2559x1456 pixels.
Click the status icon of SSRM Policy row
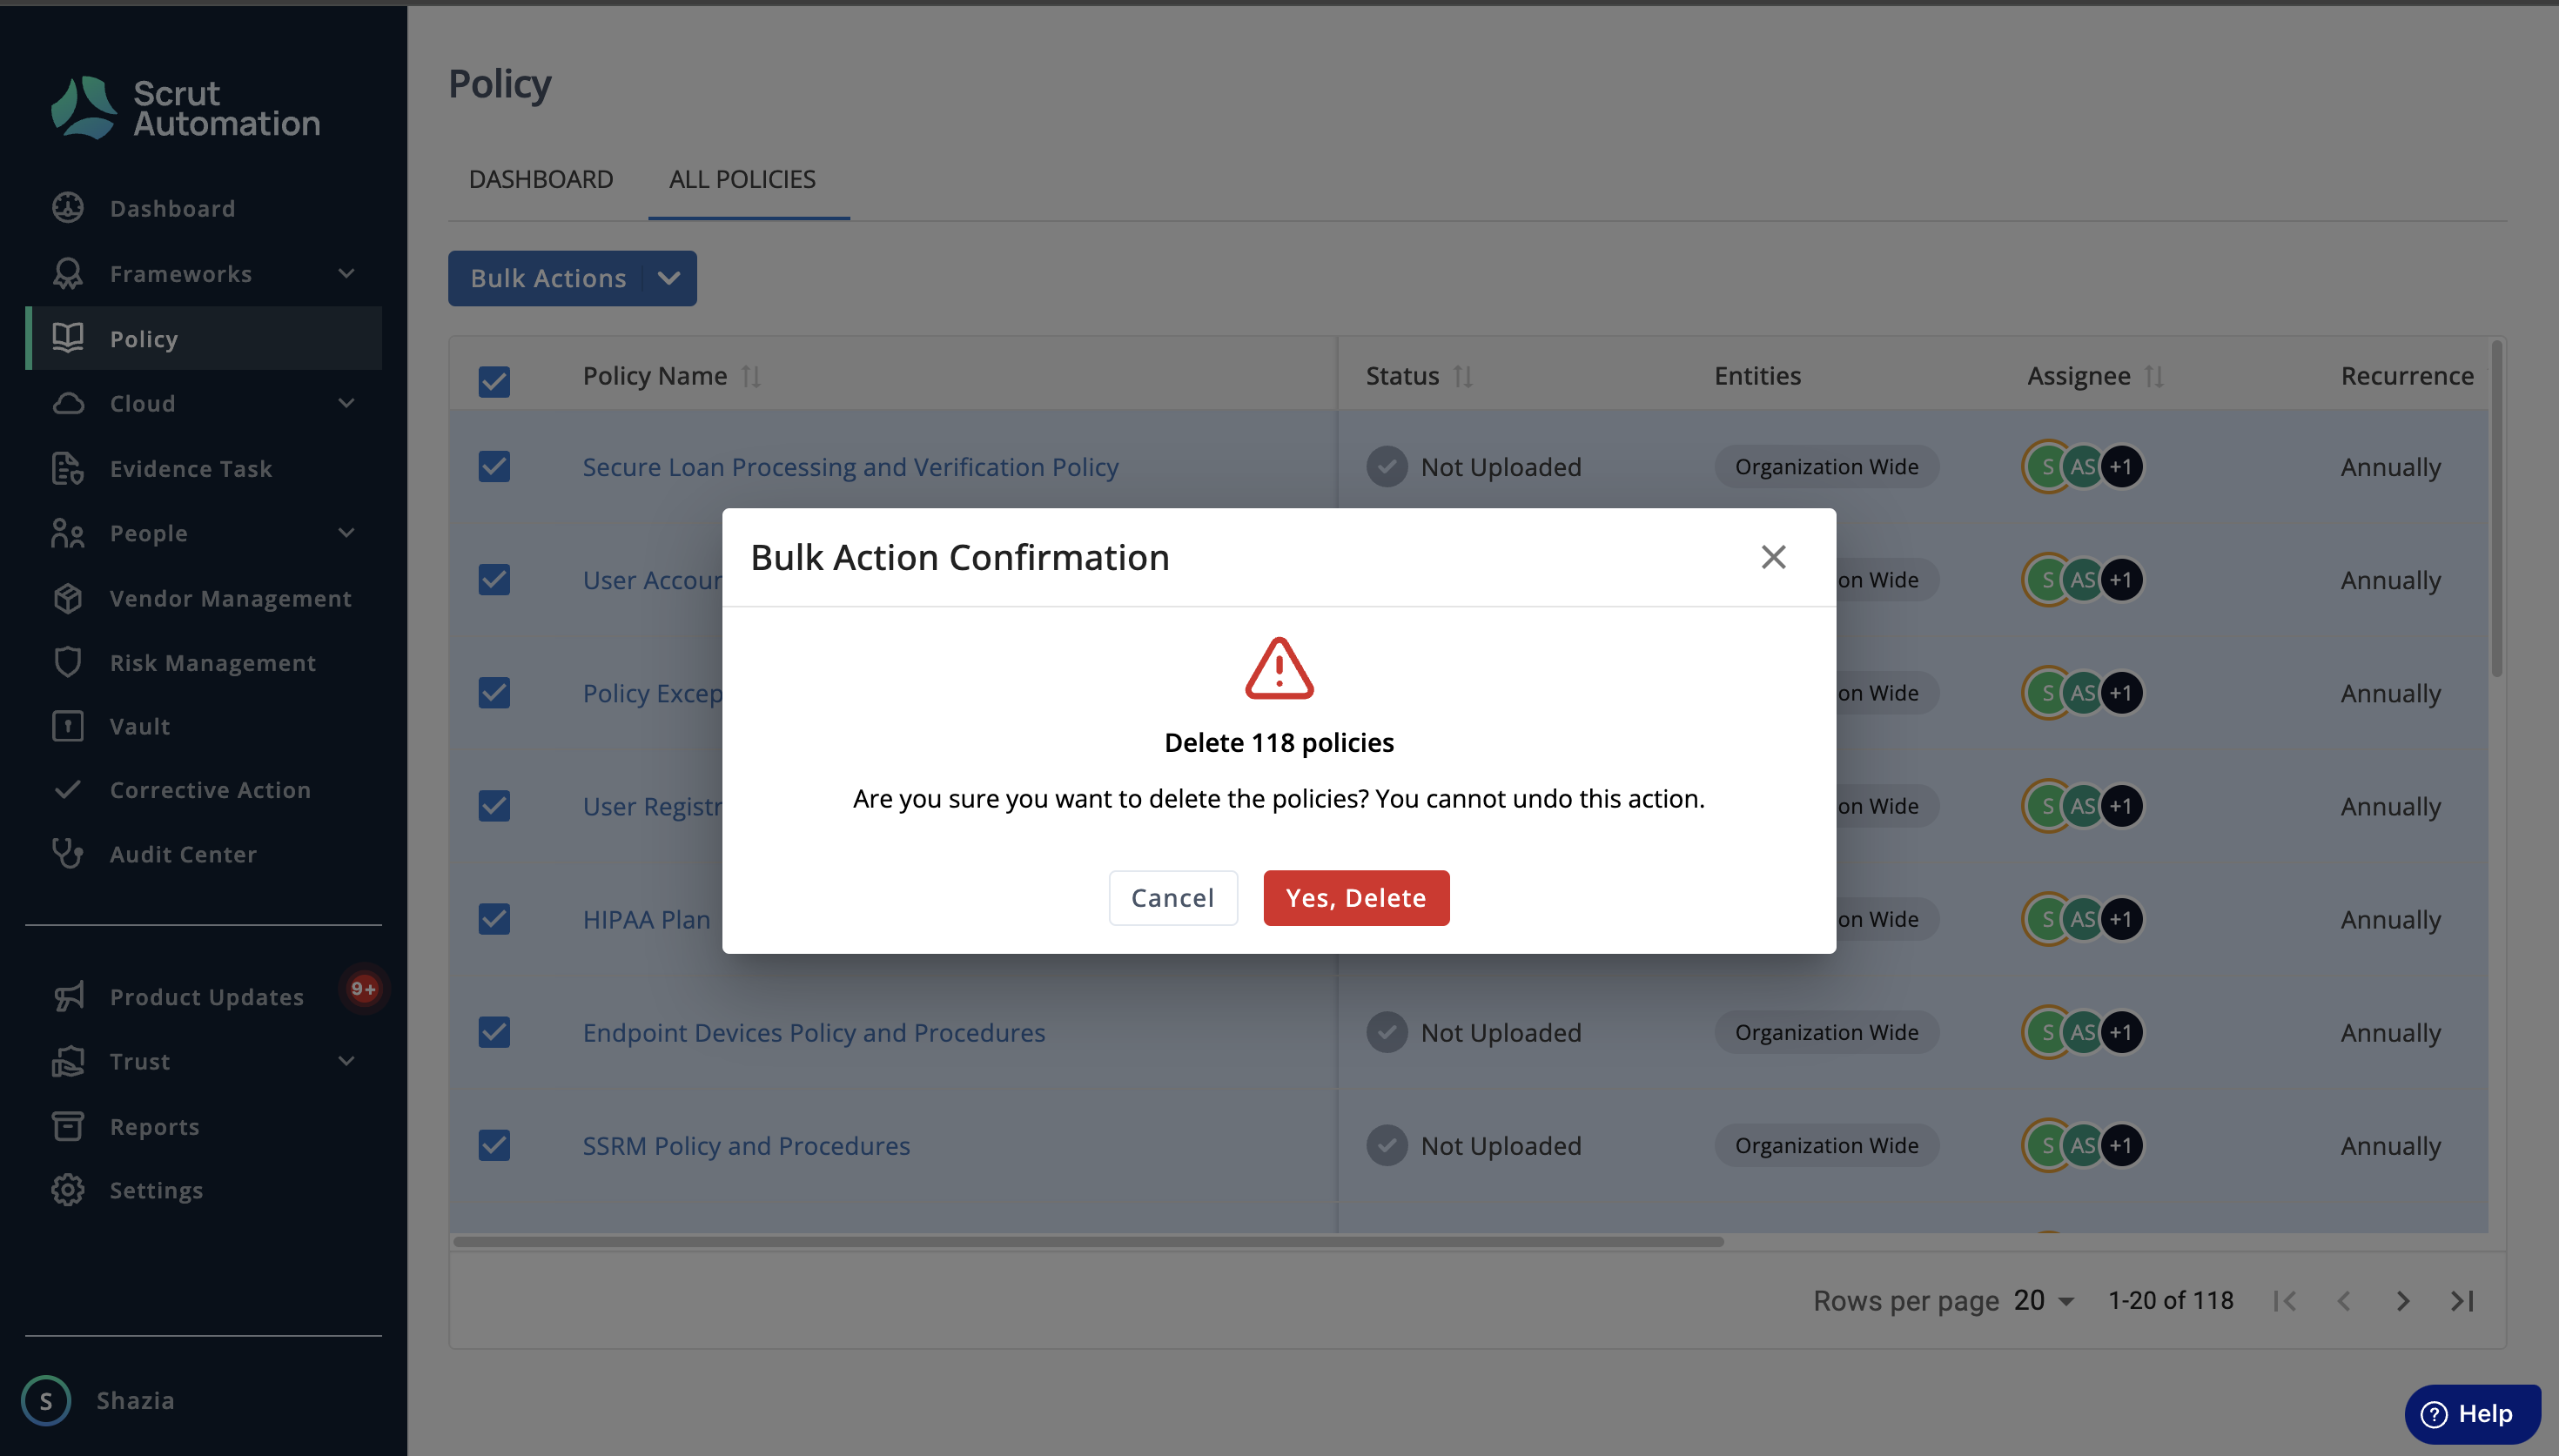[x=1387, y=1146]
